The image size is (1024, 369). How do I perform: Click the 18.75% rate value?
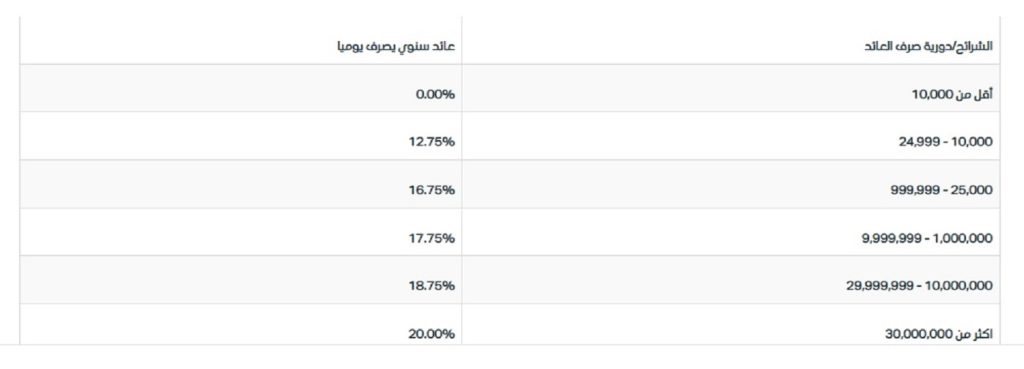432,286
